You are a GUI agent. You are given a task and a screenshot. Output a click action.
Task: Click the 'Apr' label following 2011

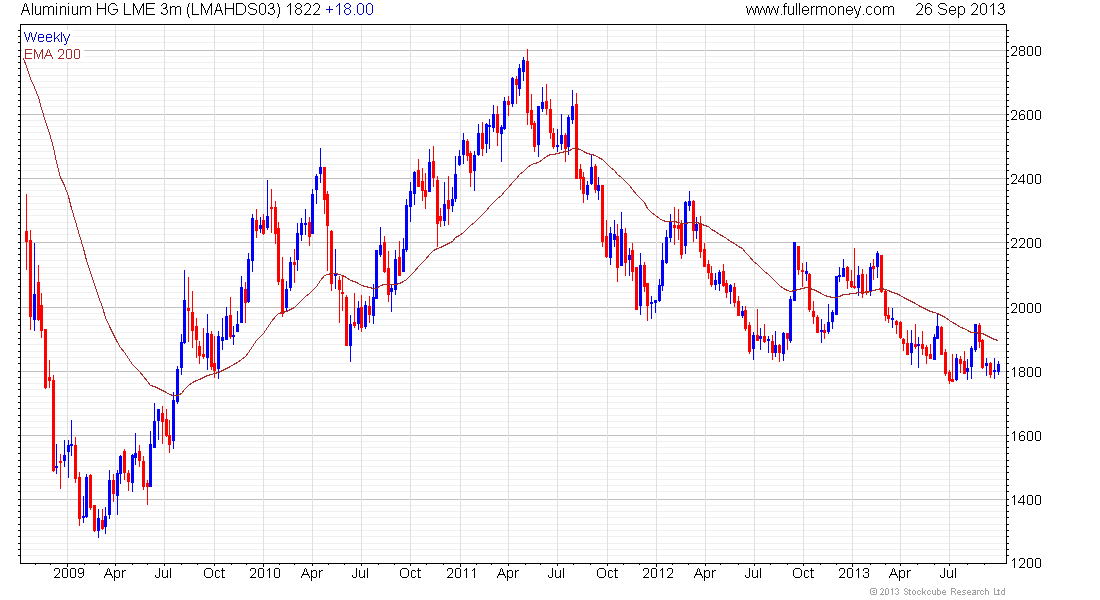point(508,574)
